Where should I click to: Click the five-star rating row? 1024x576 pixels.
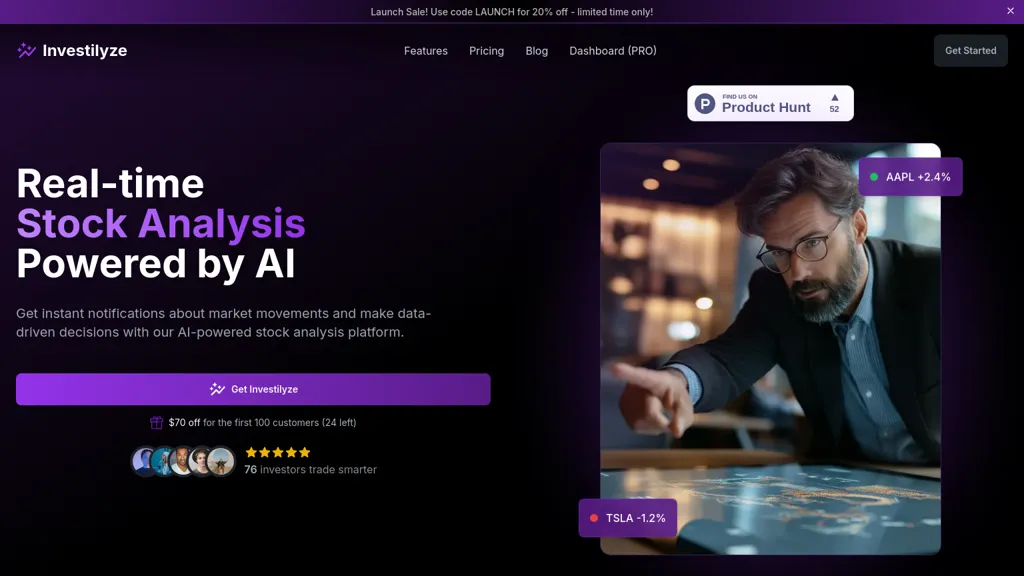click(278, 452)
